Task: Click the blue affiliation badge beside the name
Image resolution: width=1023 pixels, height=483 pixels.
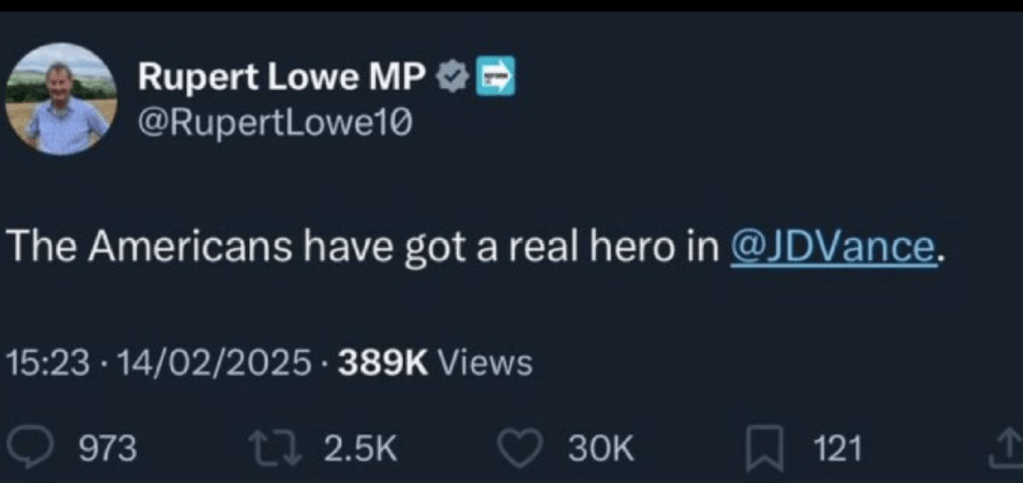Action: [x=493, y=76]
